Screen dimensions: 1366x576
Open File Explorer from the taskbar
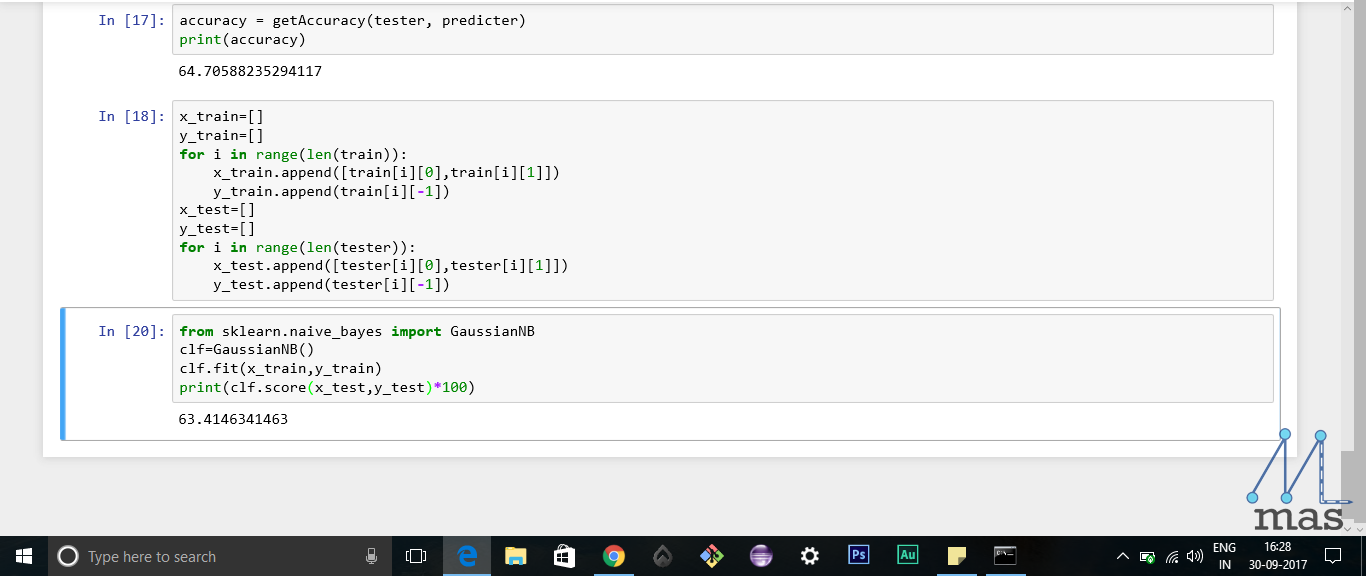(516, 556)
